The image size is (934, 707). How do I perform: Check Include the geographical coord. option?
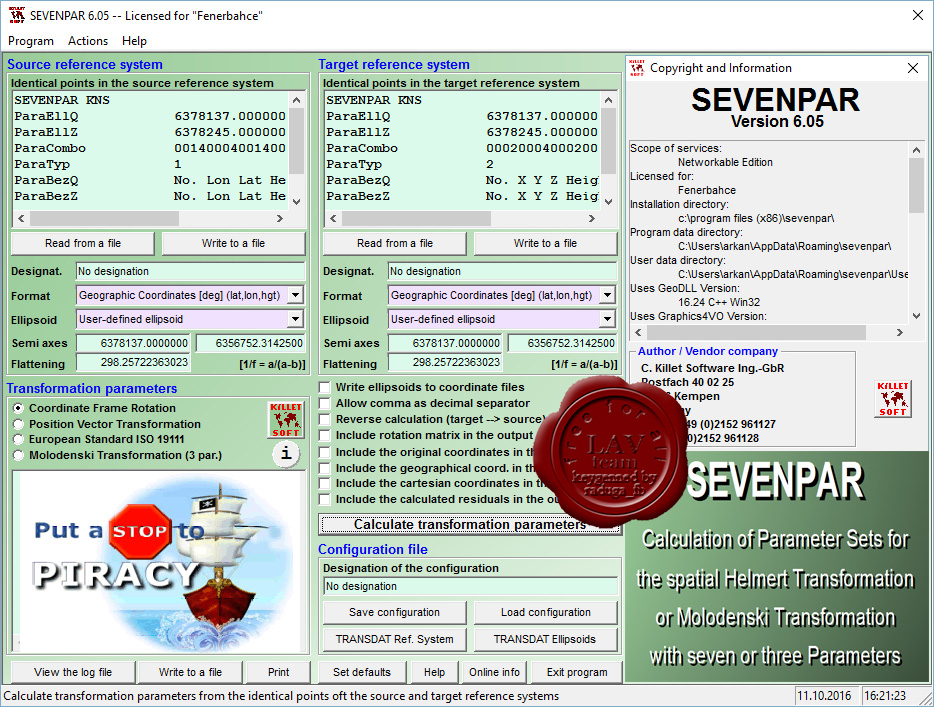(325, 468)
